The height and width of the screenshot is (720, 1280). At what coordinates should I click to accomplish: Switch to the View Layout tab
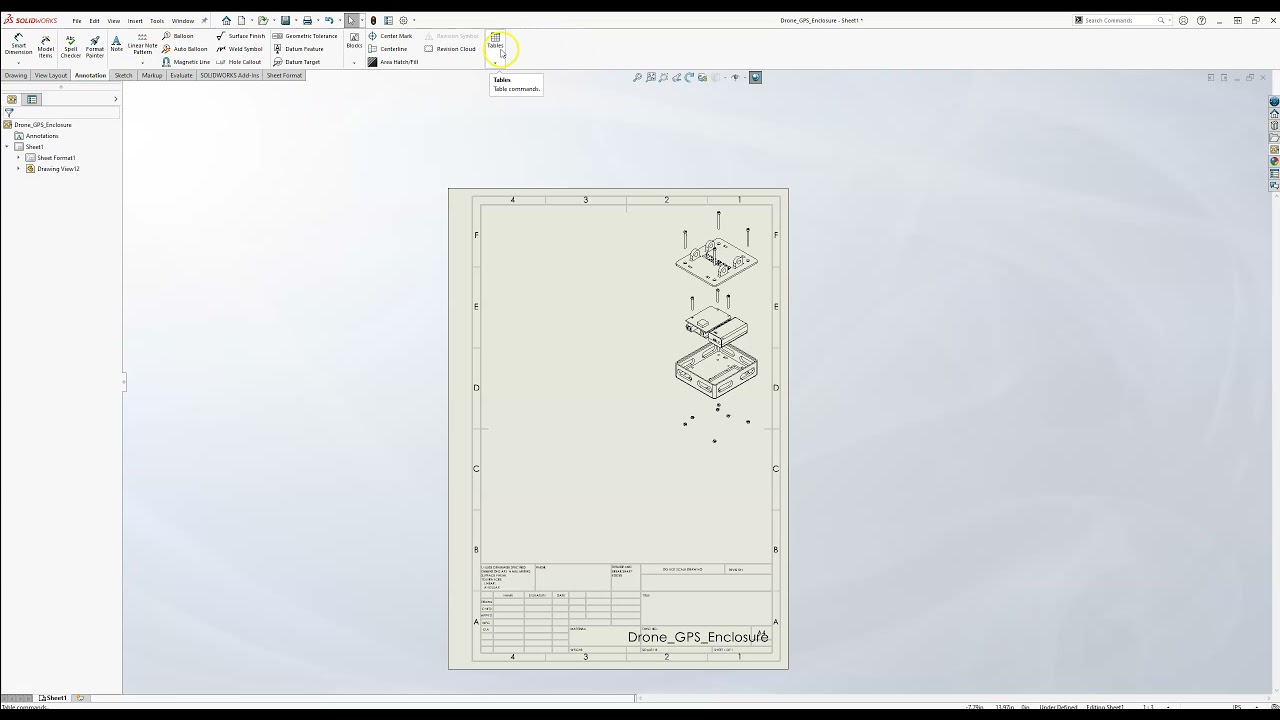(x=50, y=75)
